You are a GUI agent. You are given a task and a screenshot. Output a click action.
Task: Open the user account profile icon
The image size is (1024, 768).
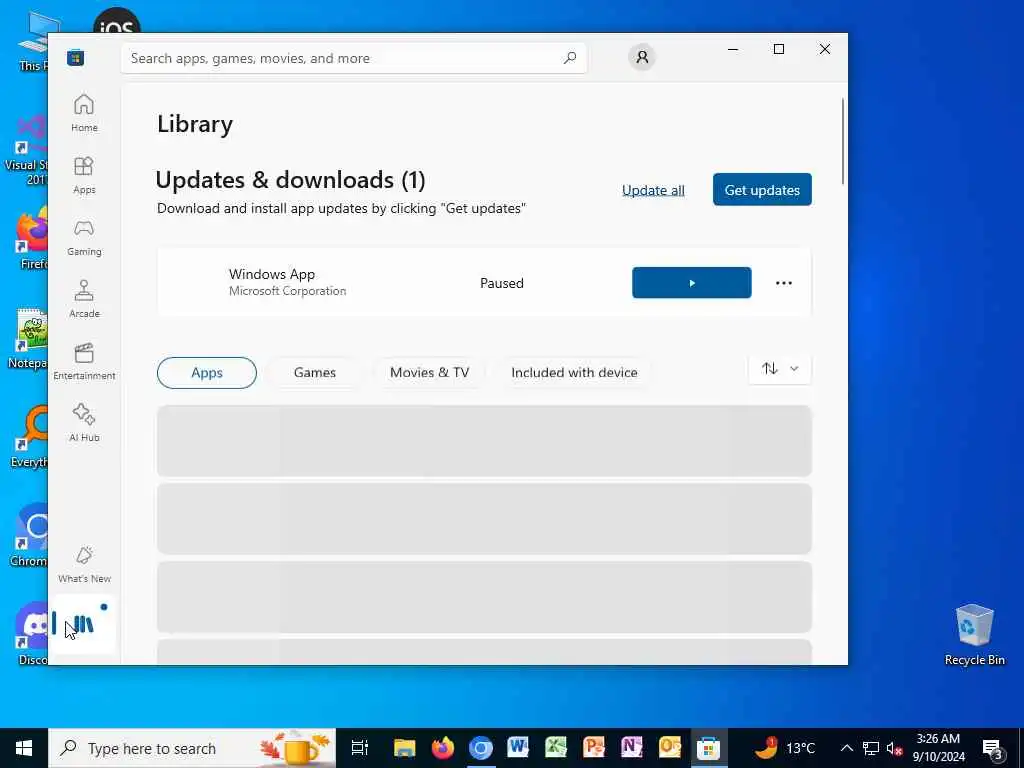tap(642, 57)
